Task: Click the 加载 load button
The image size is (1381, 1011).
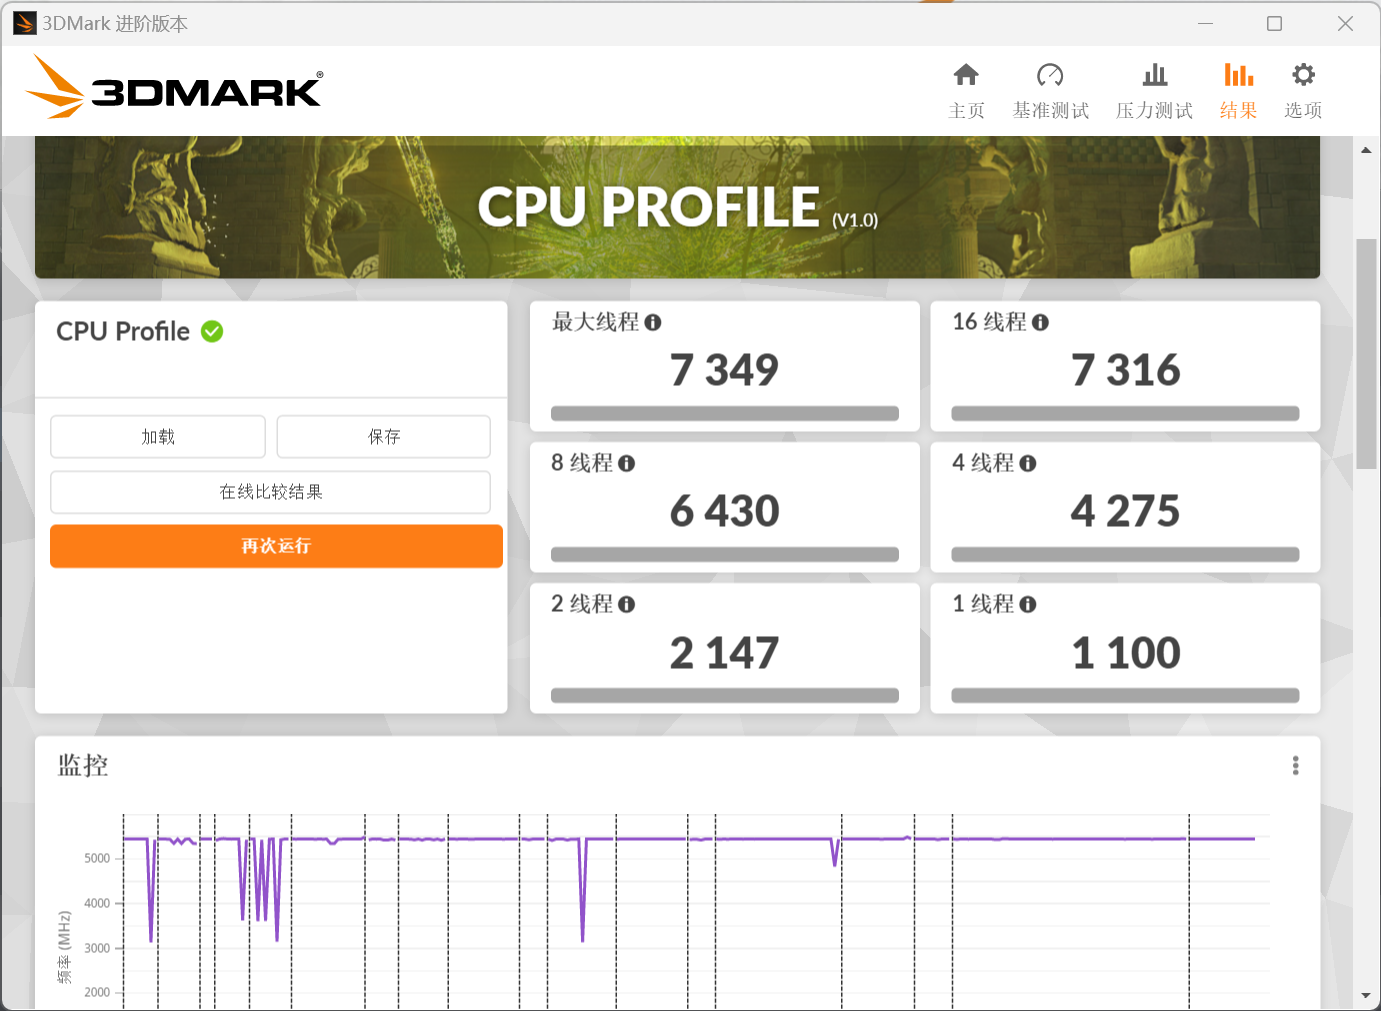Action: tap(158, 436)
